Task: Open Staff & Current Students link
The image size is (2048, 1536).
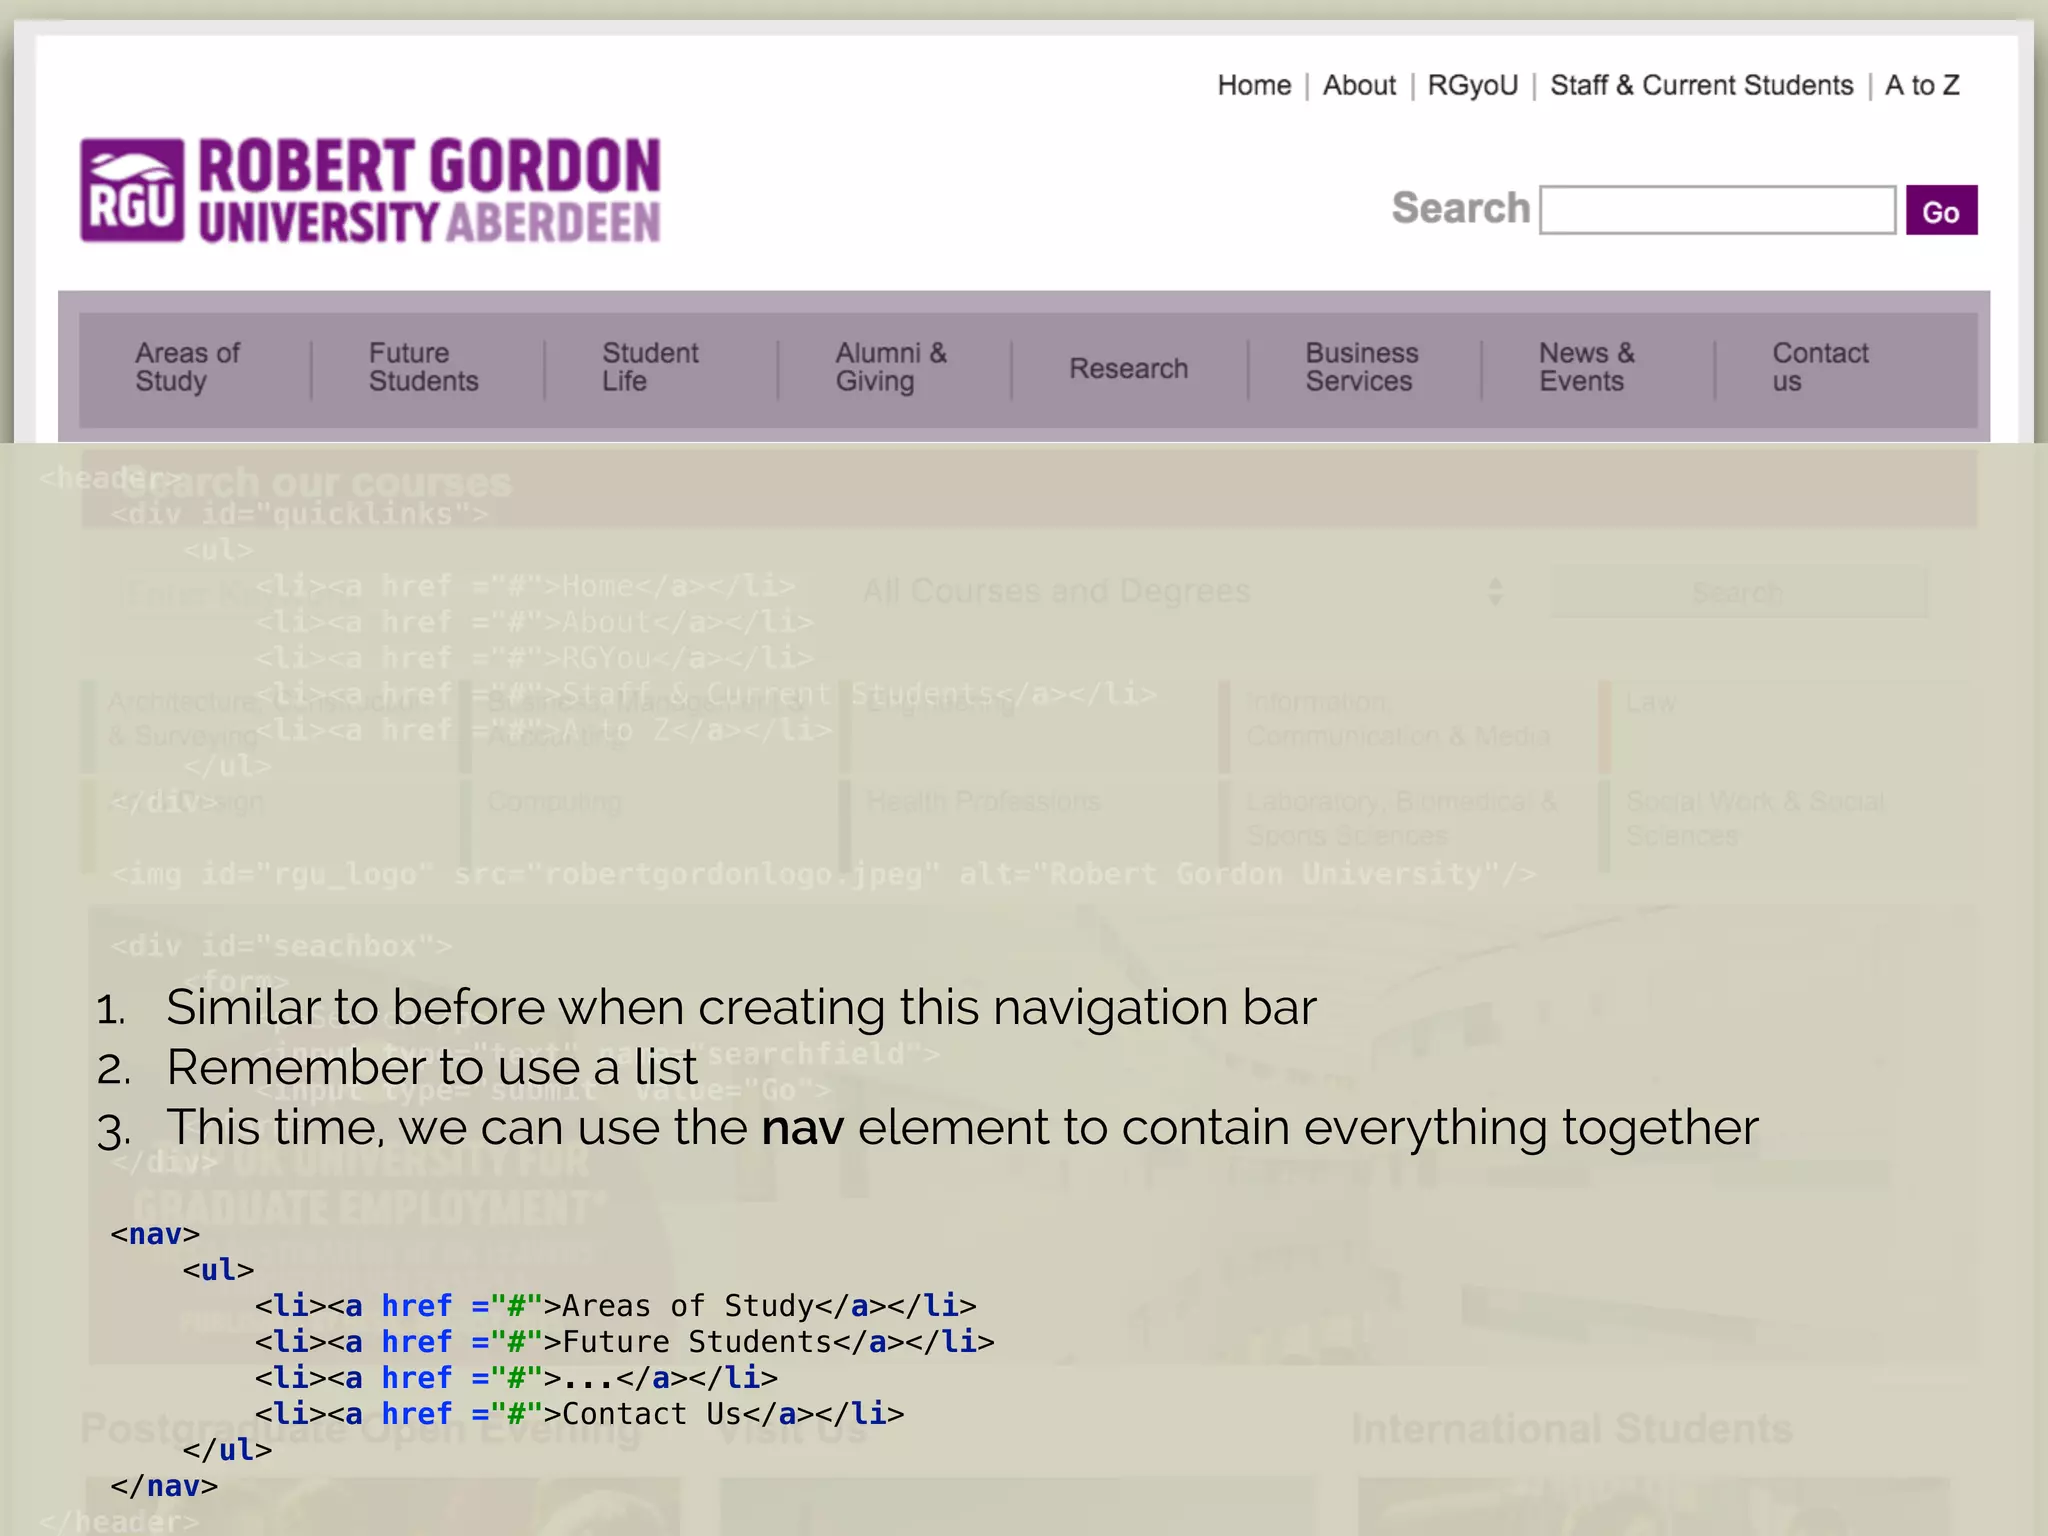Action: tap(1700, 86)
